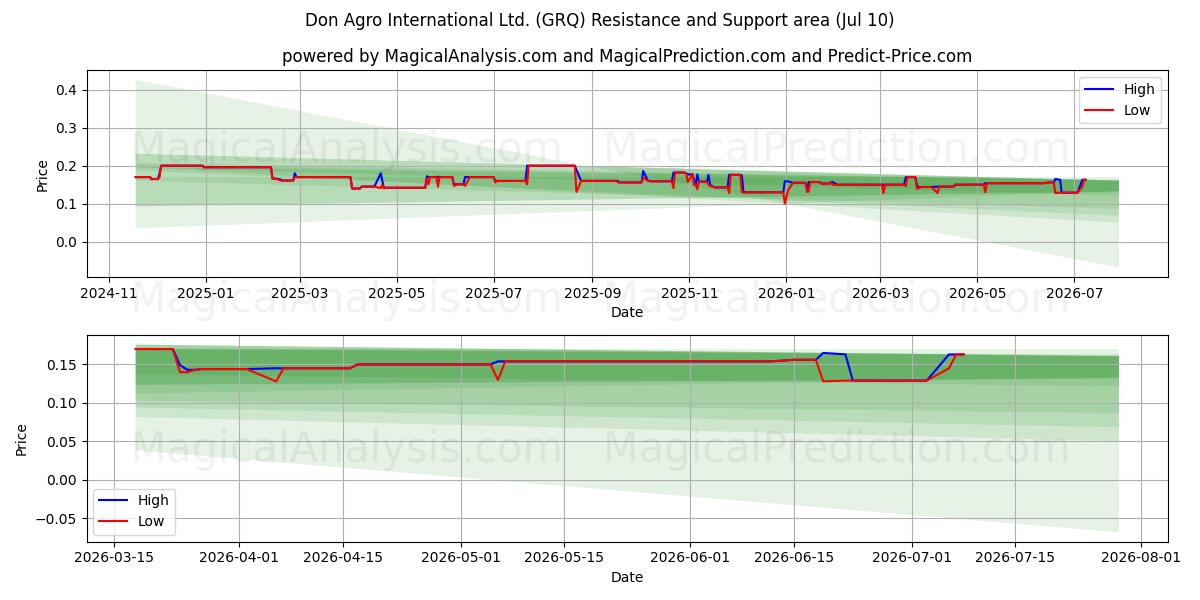Click the '2026-05-01' date tick label
Image resolution: width=1200 pixels, height=600 pixels.
[x=462, y=557]
